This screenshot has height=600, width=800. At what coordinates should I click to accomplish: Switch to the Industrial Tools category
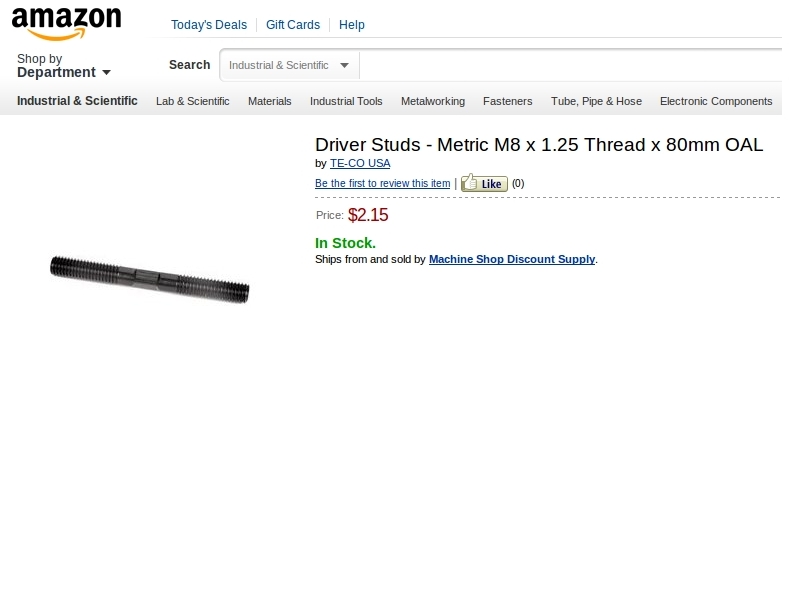click(346, 101)
